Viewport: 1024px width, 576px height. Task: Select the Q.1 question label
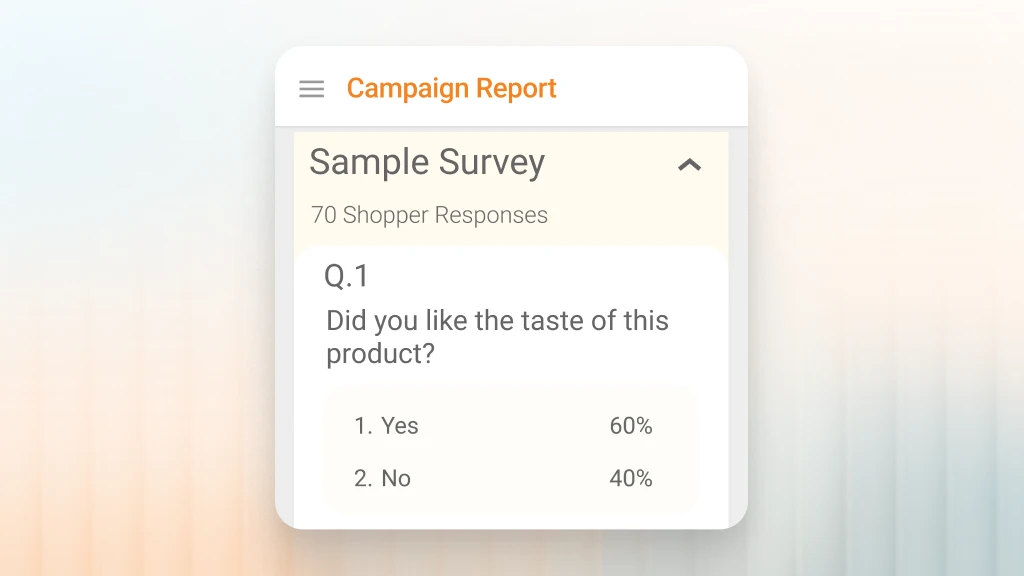pos(347,276)
